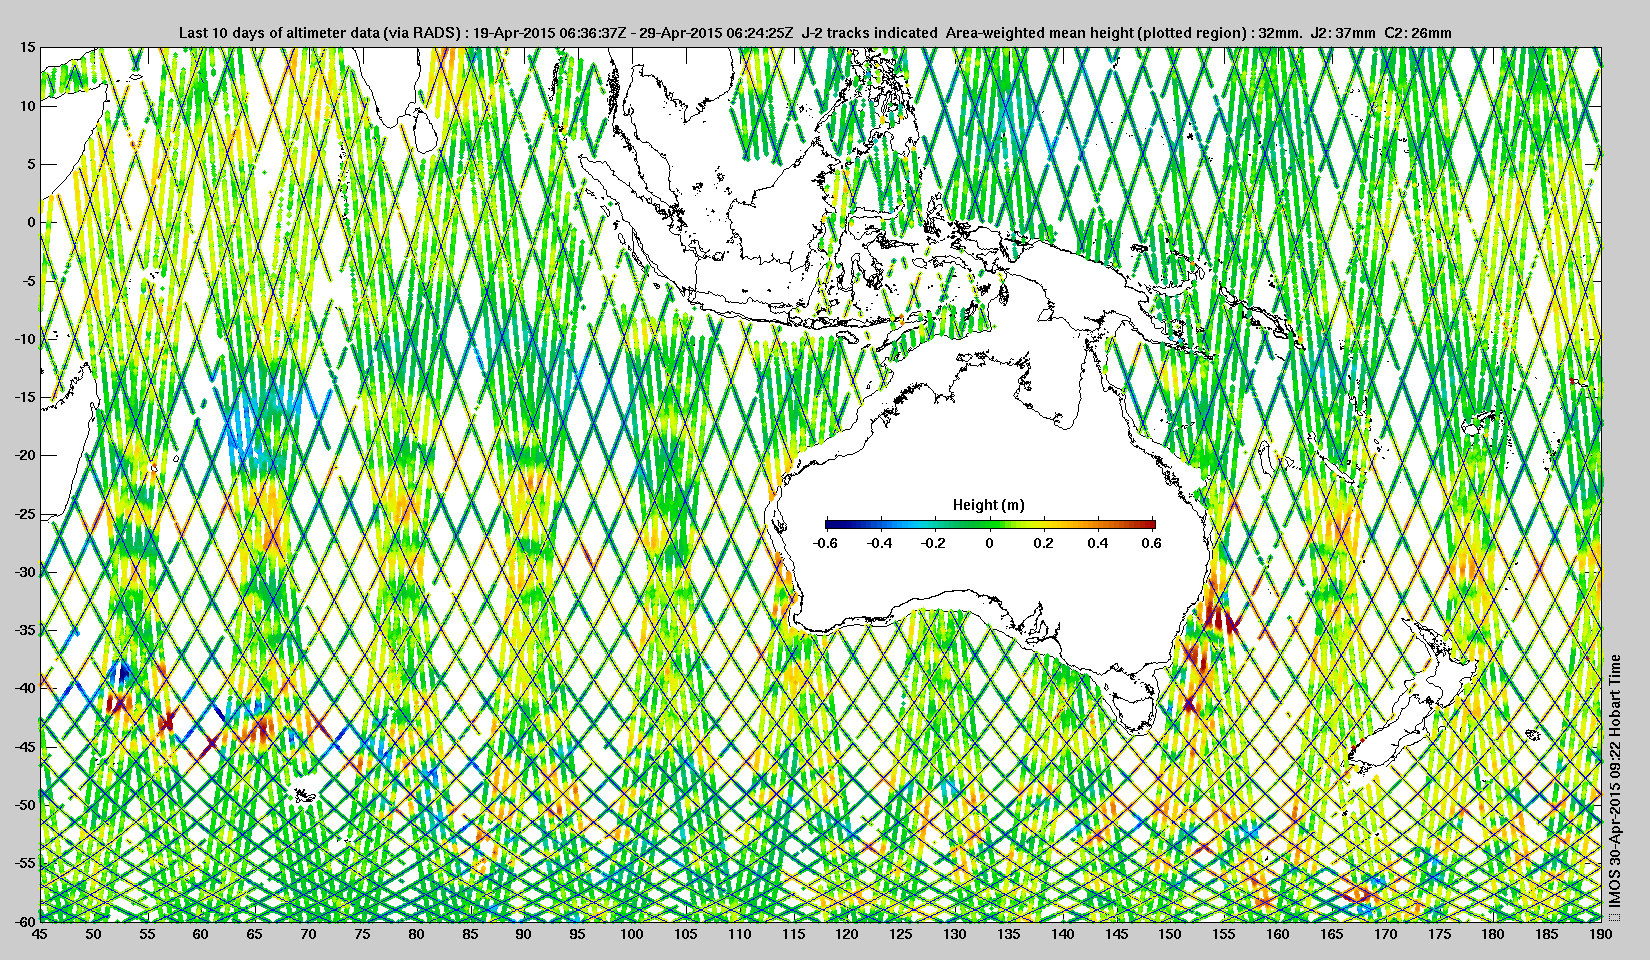Click the '-0.4' colorbar tick label
The image size is (1650, 960).
[x=880, y=543]
